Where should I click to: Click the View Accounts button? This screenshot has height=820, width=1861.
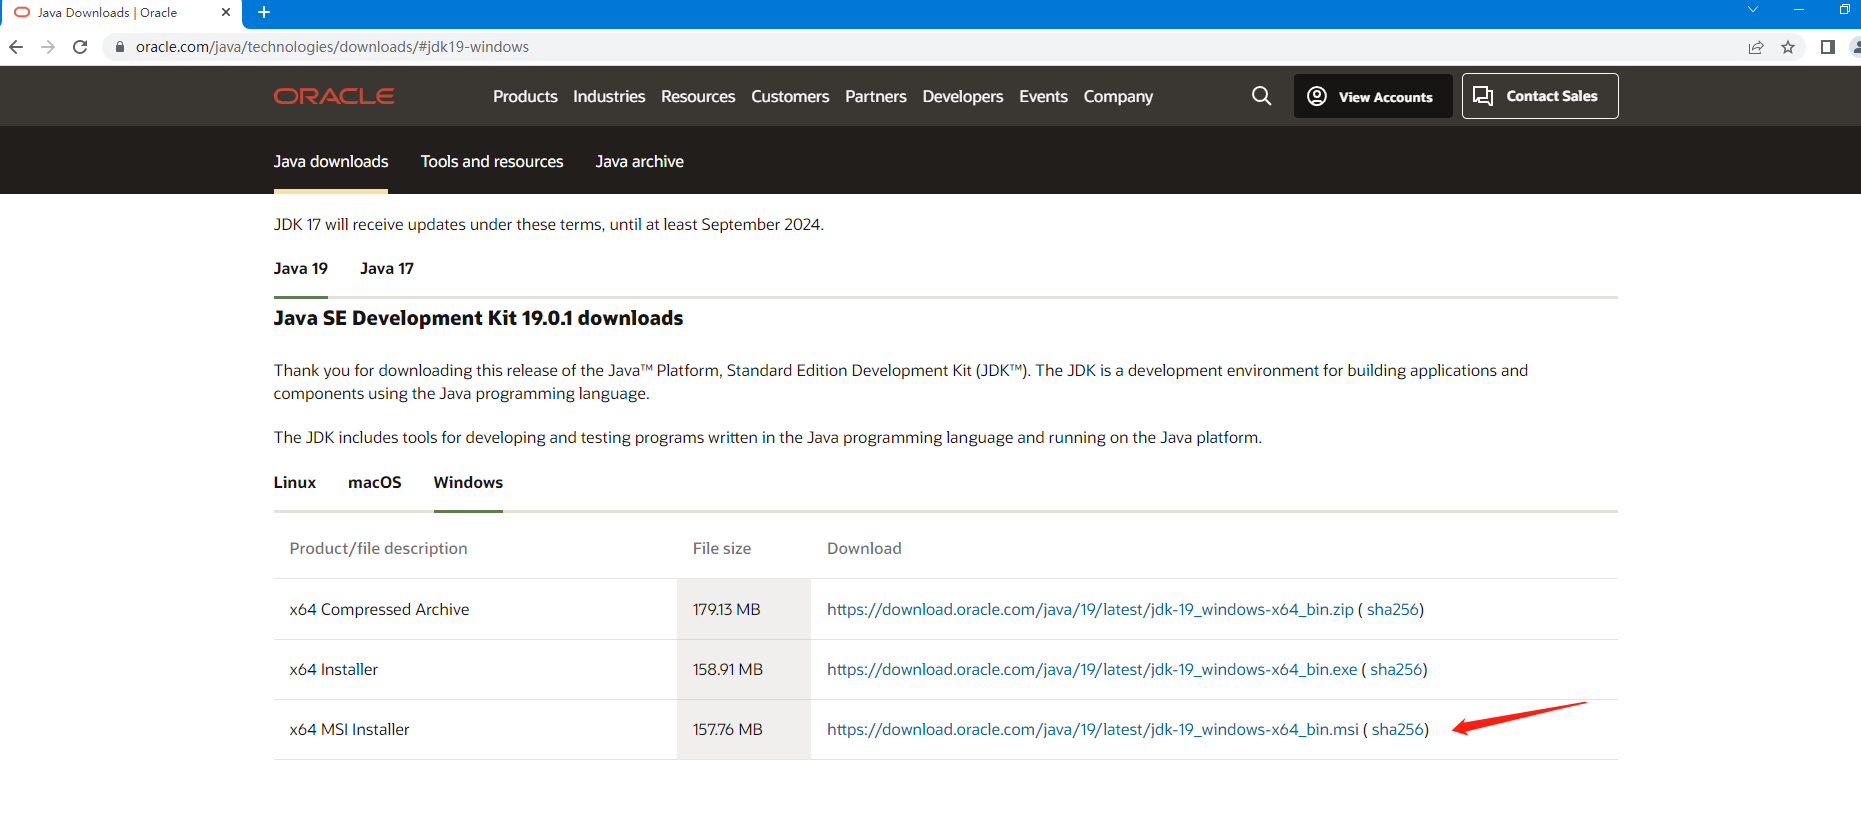pos(1373,96)
